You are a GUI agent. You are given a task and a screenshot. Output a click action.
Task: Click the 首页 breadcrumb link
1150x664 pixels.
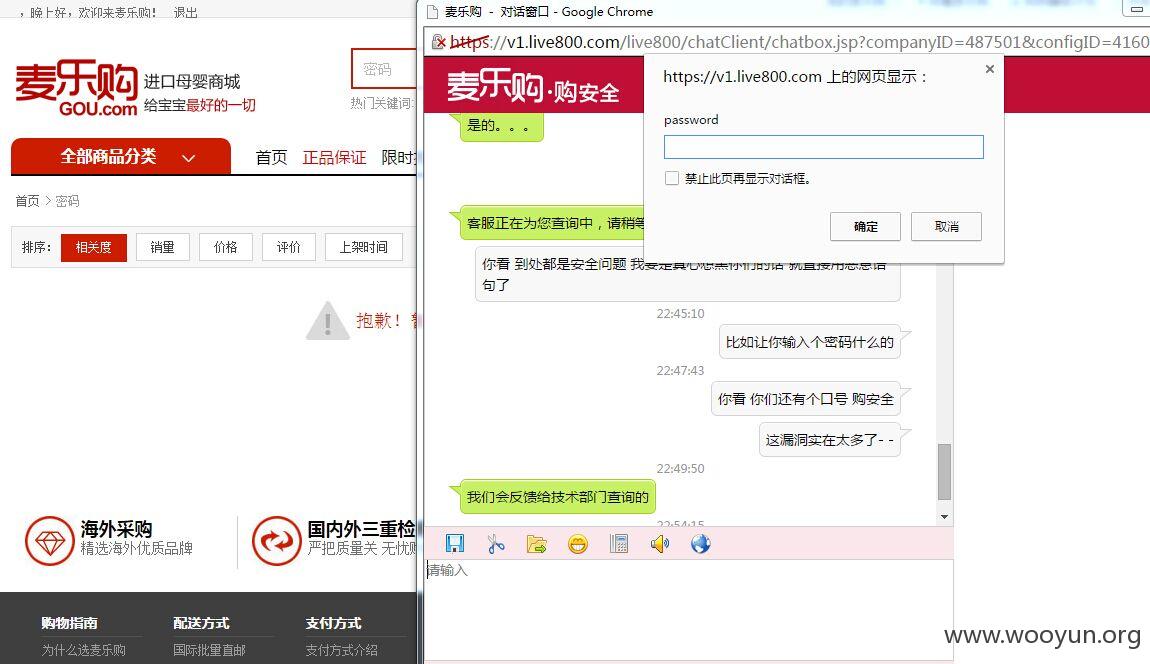click(28, 201)
